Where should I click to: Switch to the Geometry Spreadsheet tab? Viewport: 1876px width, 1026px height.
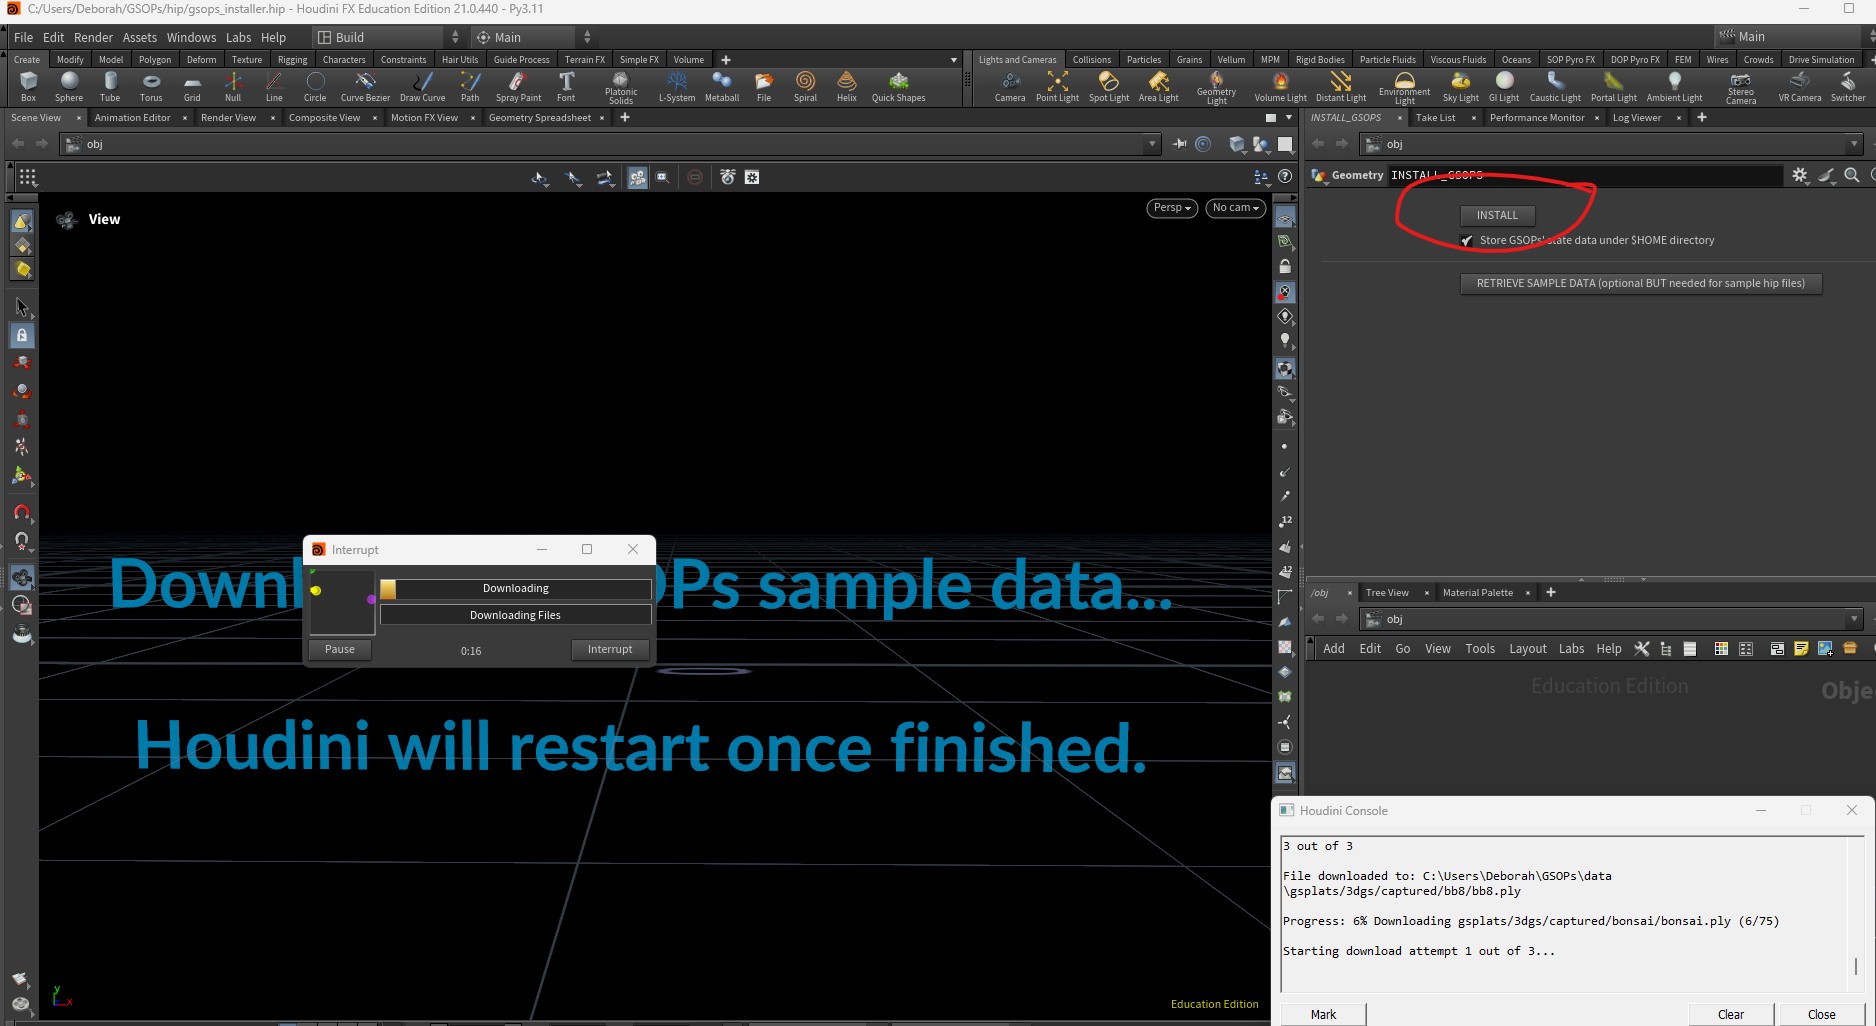click(x=539, y=118)
